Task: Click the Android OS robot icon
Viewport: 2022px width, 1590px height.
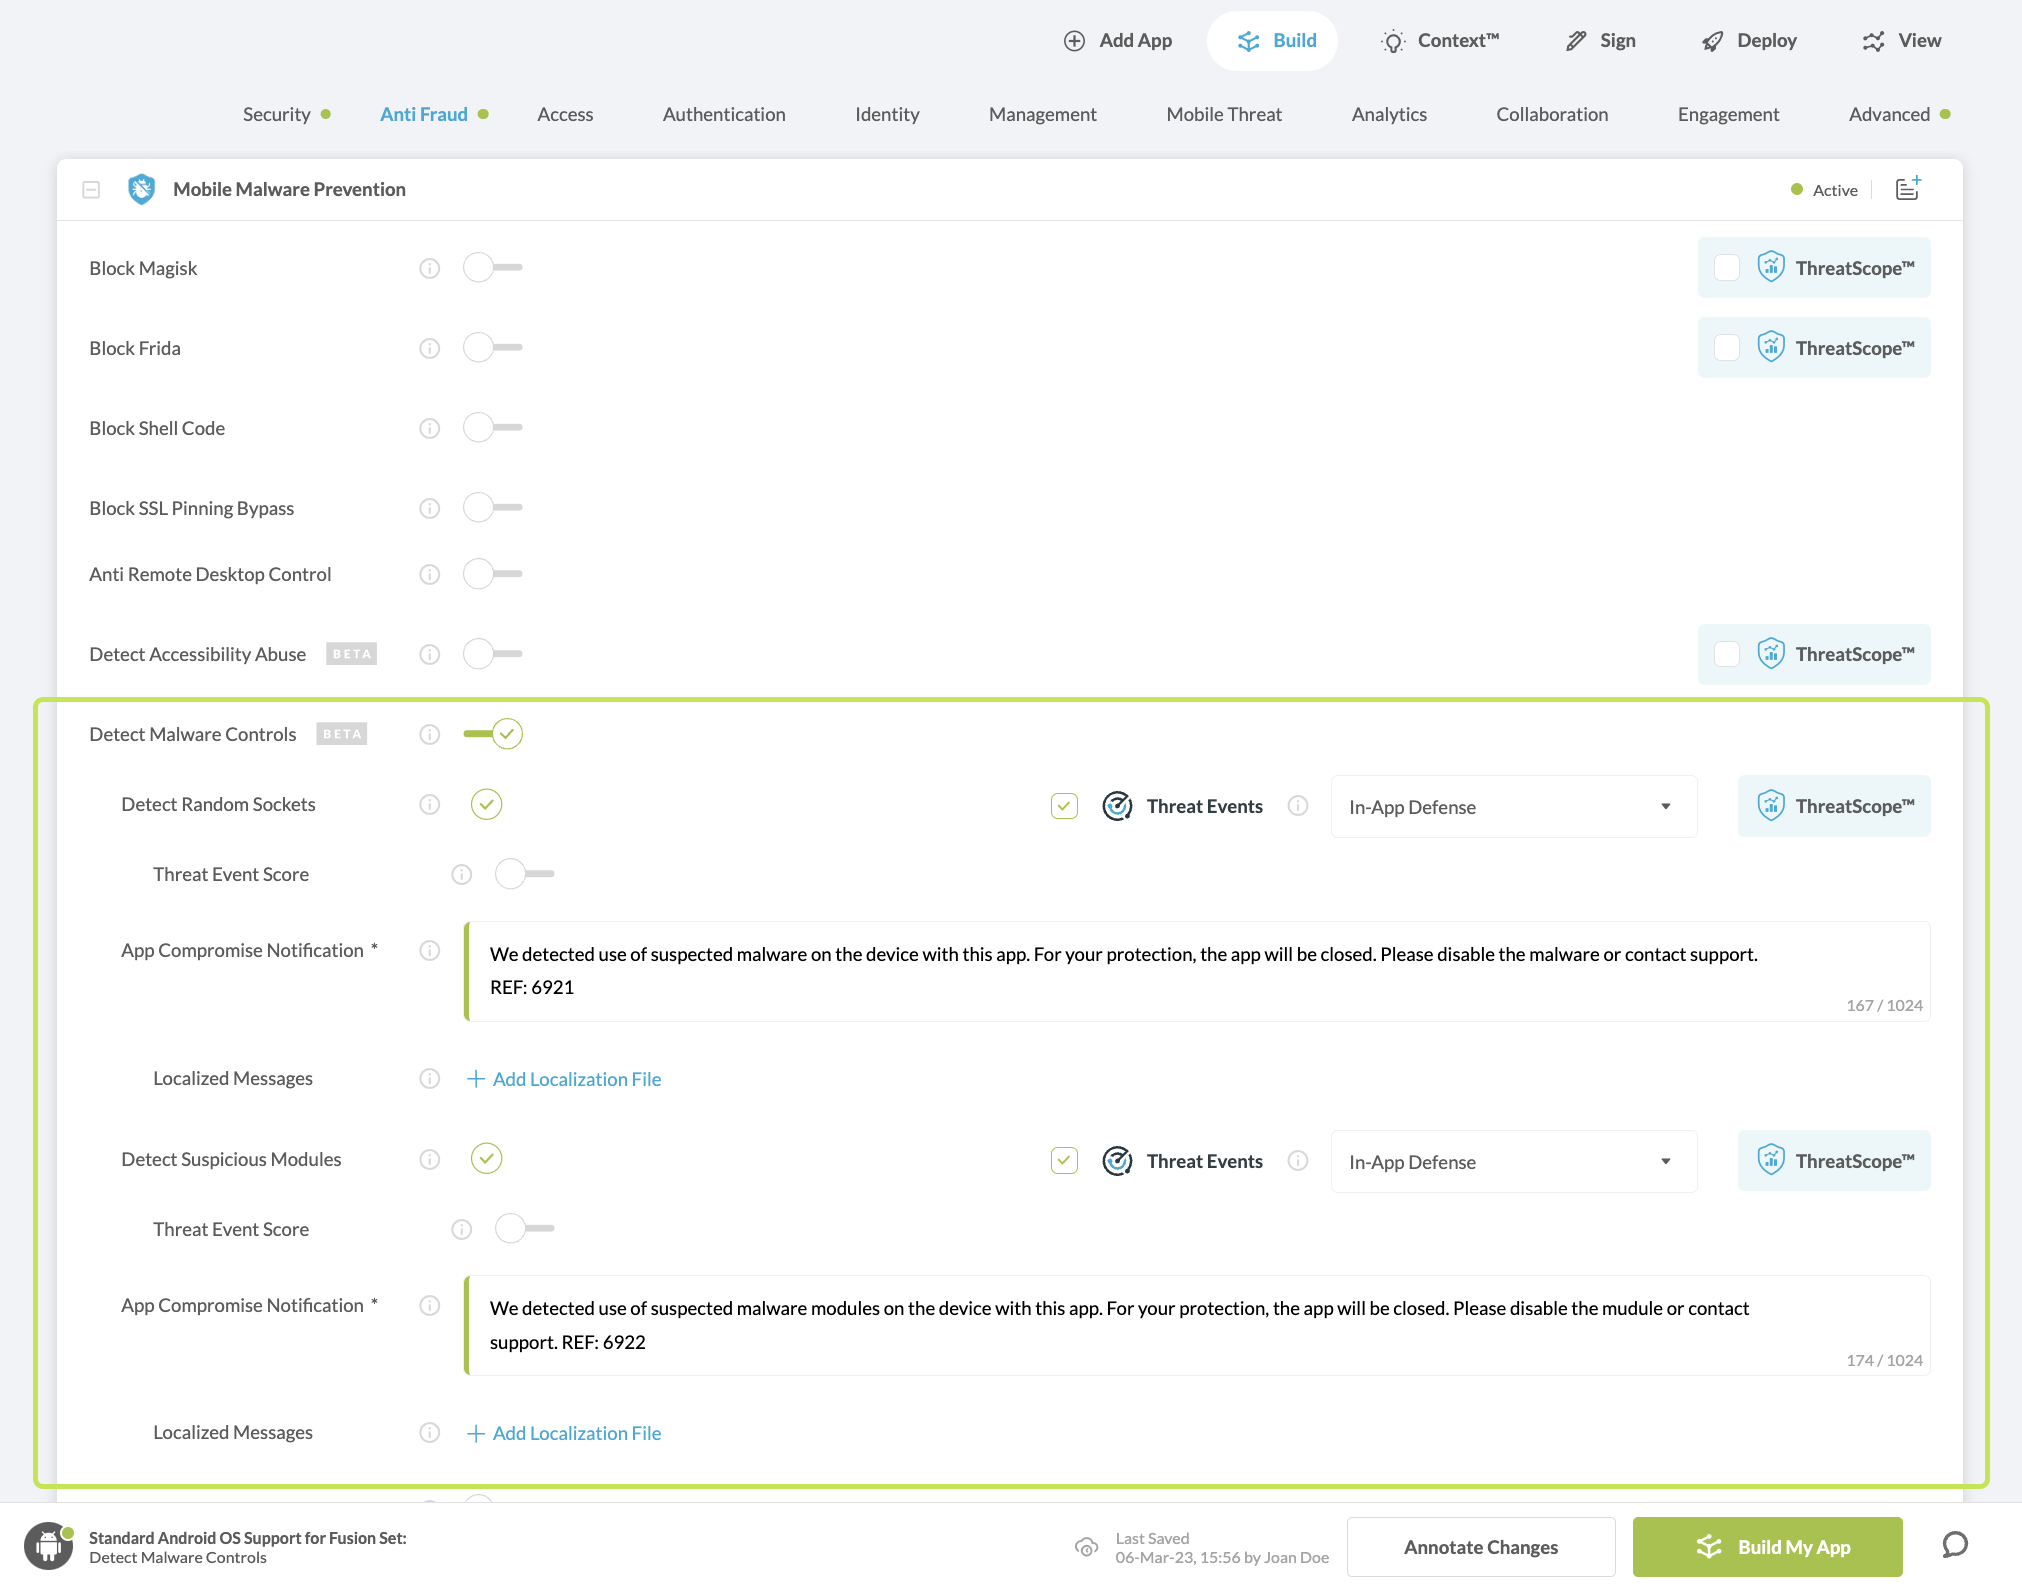Action: 49,1546
